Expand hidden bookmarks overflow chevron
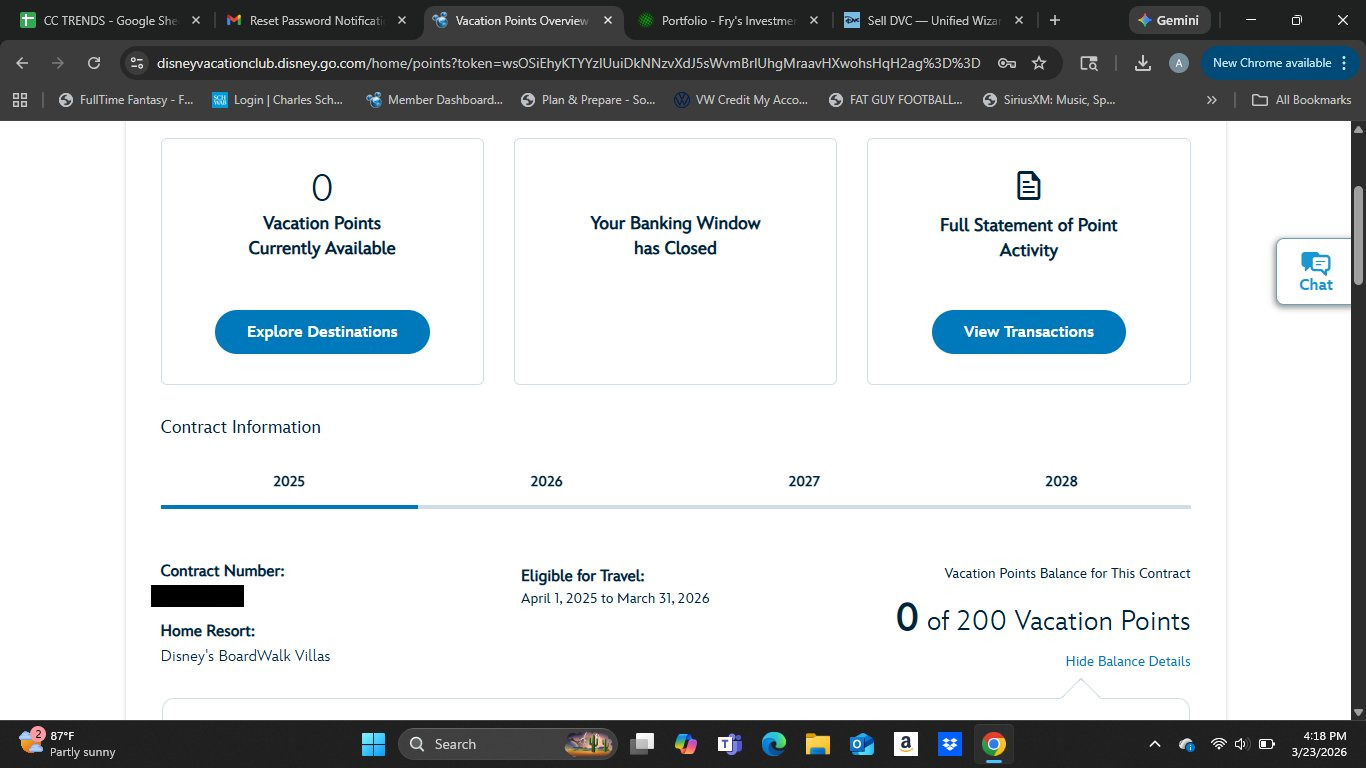 point(1212,100)
